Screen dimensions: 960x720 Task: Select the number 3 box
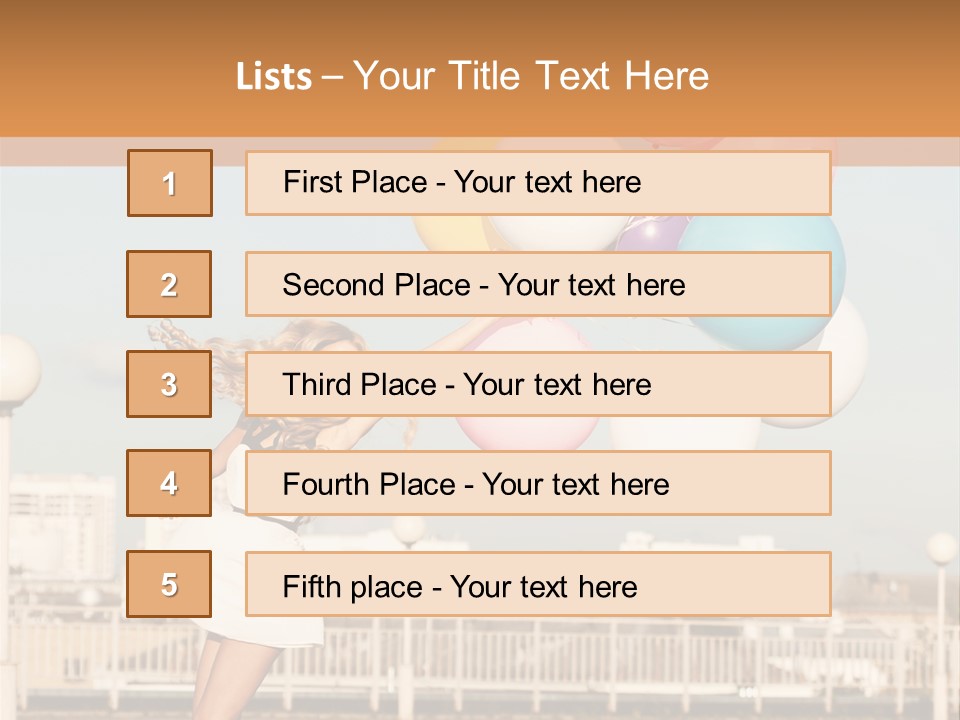(169, 384)
